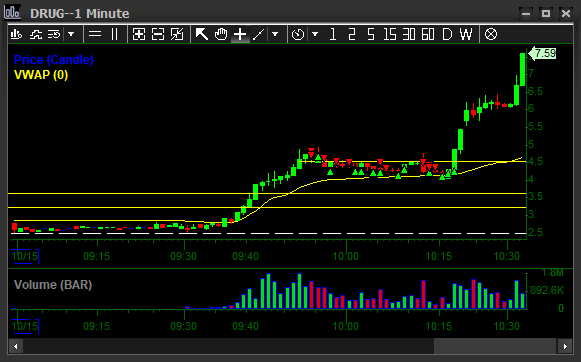Expand the drawing tools dropdown arrow
This screenshot has height=362, width=581.
[x=275, y=34]
